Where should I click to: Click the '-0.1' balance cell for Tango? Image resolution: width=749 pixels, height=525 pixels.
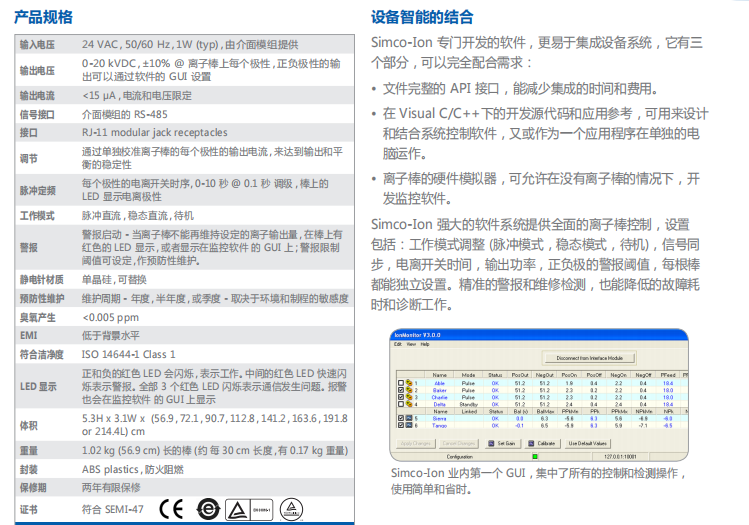click(x=519, y=426)
